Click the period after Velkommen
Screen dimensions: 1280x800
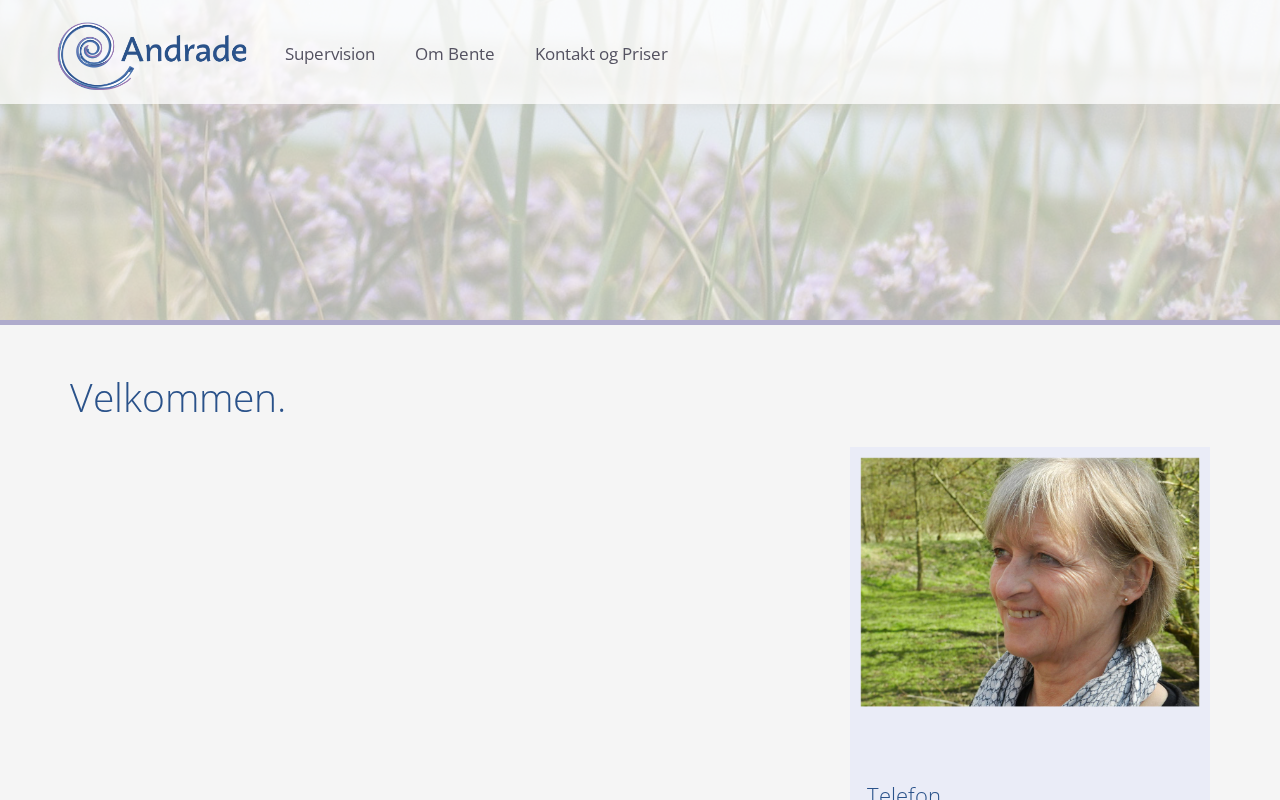(x=282, y=412)
